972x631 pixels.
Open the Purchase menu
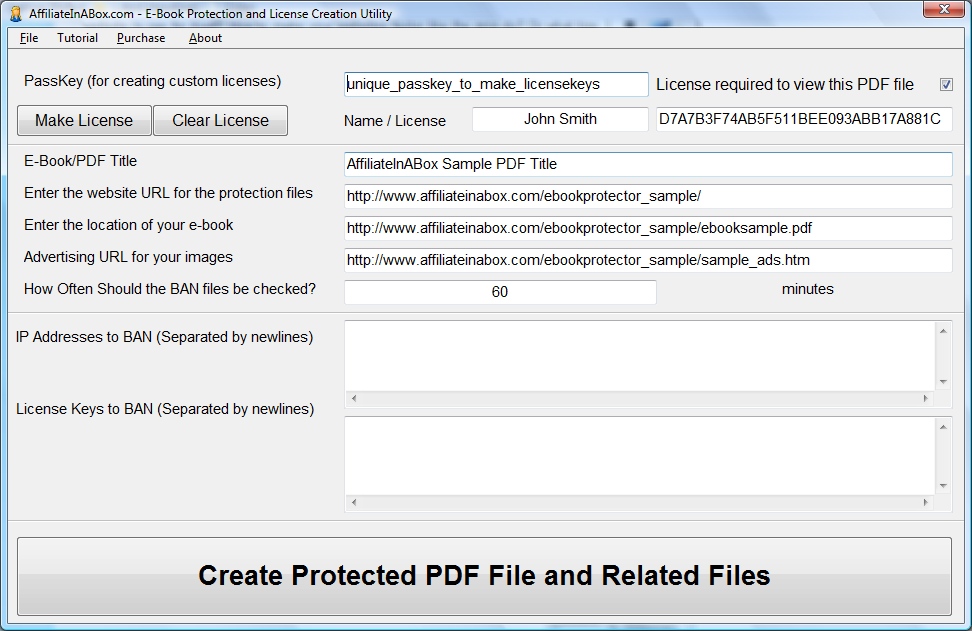pyautogui.click(x=141, y=38)
